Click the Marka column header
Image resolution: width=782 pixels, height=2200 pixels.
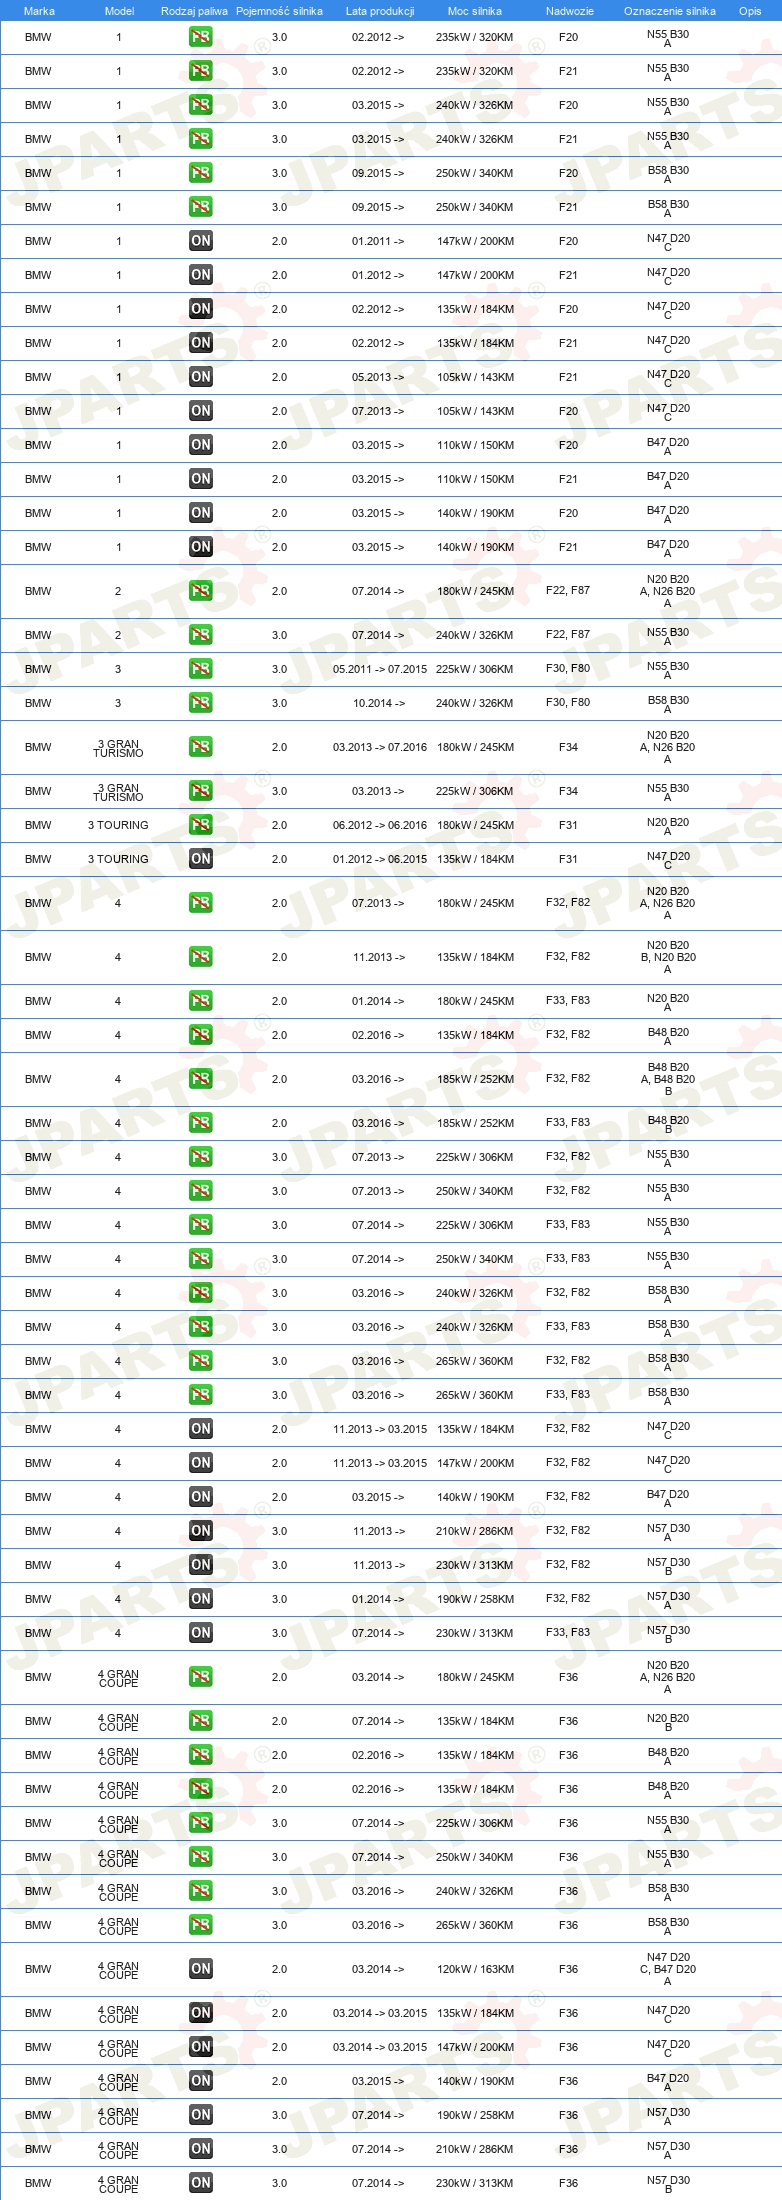tap(39, 11)
